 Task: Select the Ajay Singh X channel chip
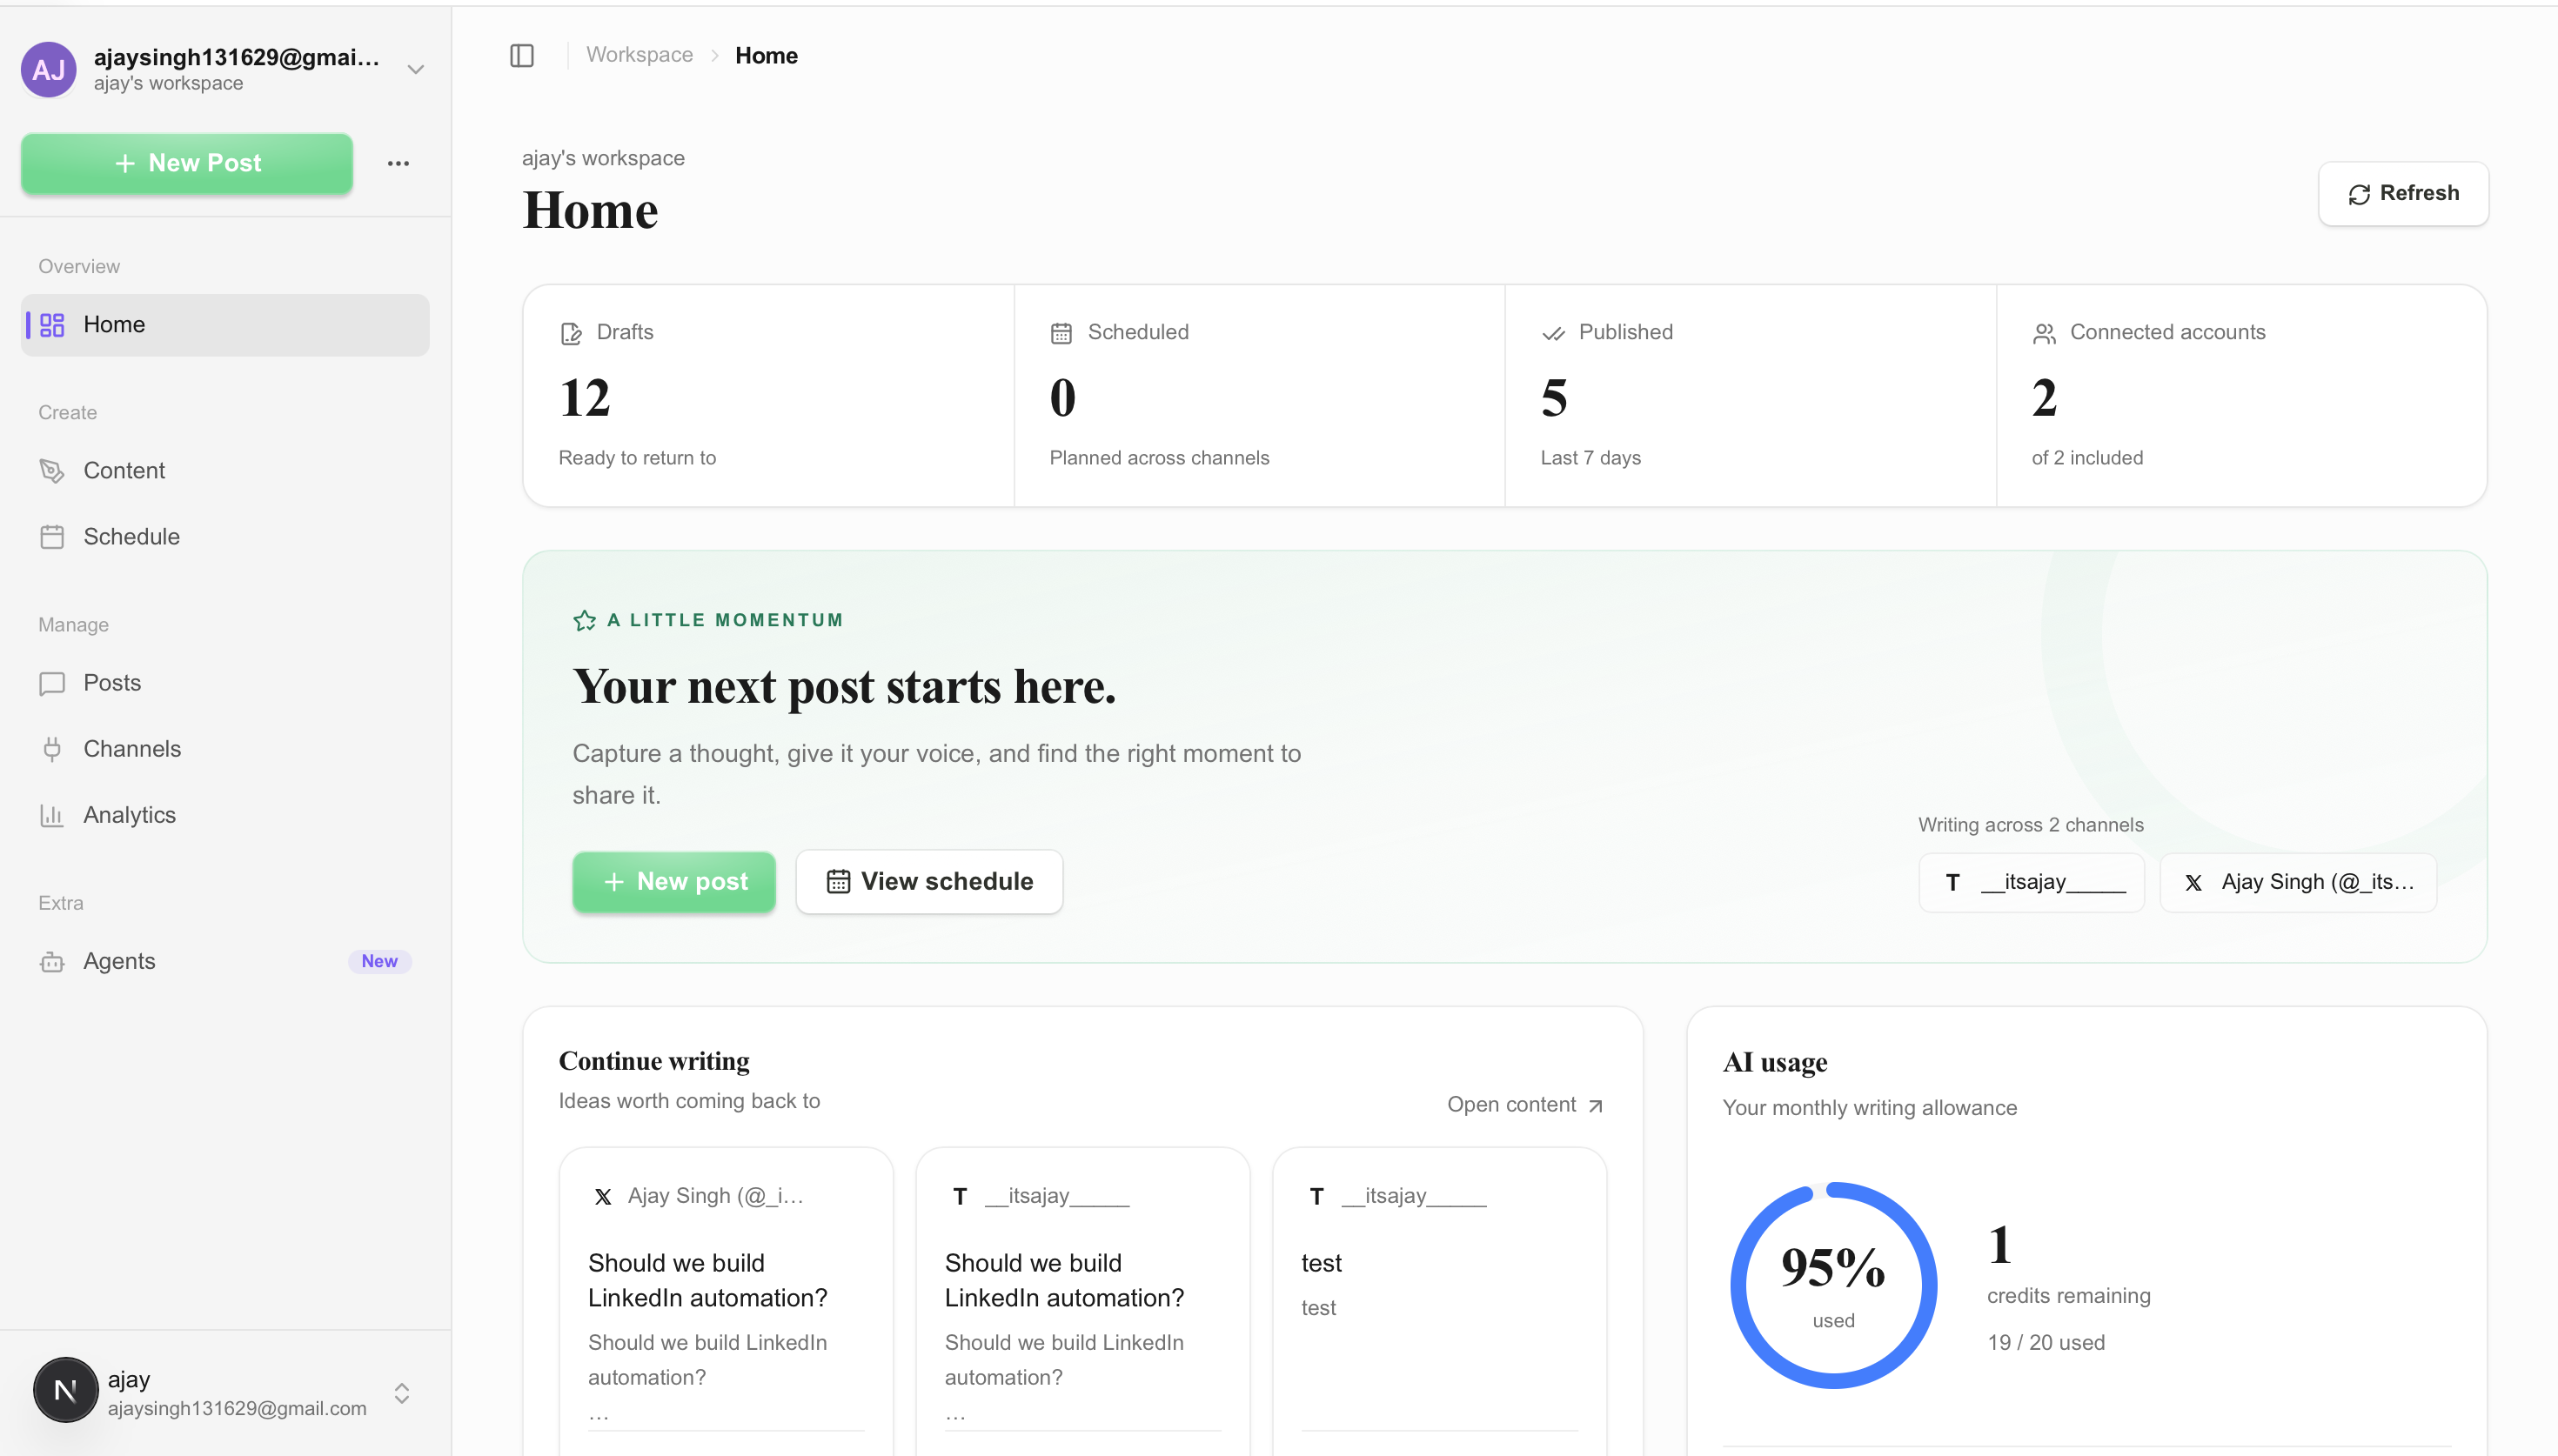coord(2298,882)
